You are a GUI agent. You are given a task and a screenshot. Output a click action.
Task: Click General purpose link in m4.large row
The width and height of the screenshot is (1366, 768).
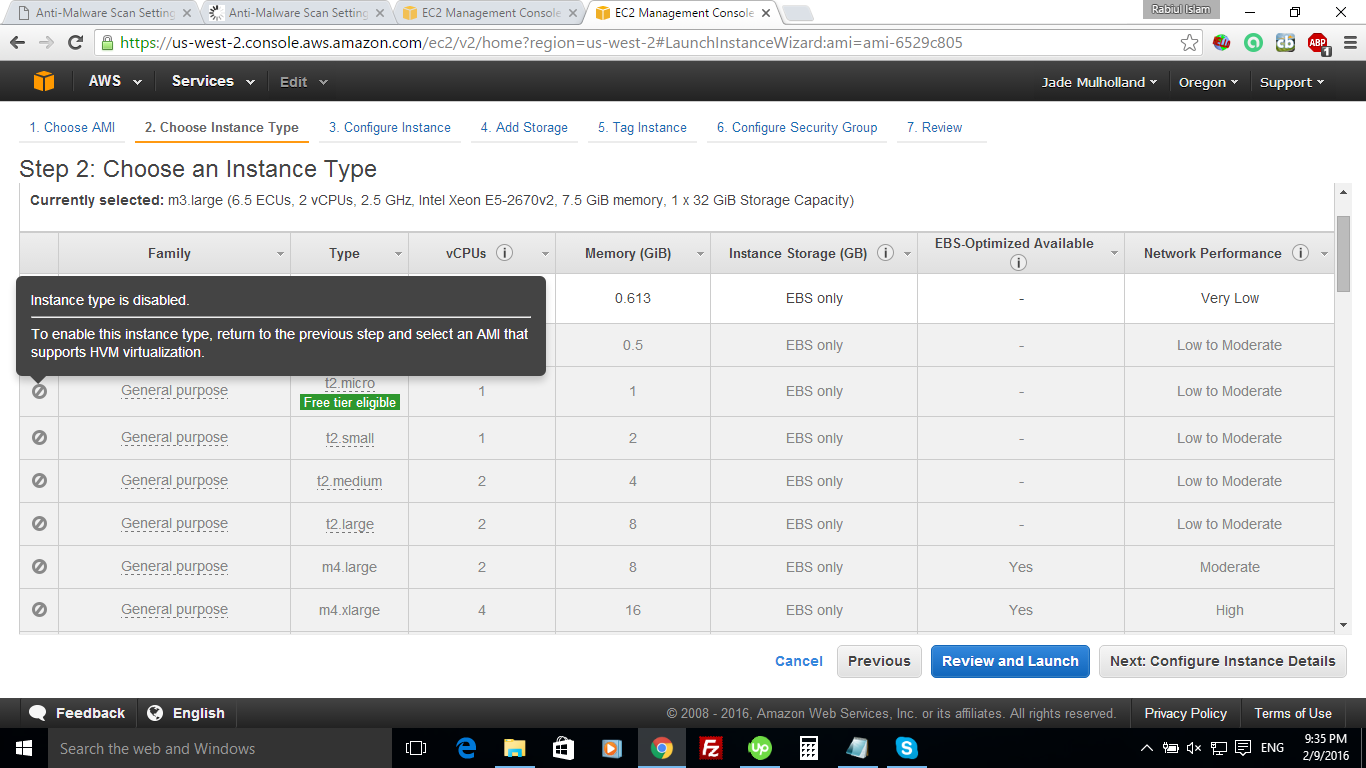coord(174,566)
